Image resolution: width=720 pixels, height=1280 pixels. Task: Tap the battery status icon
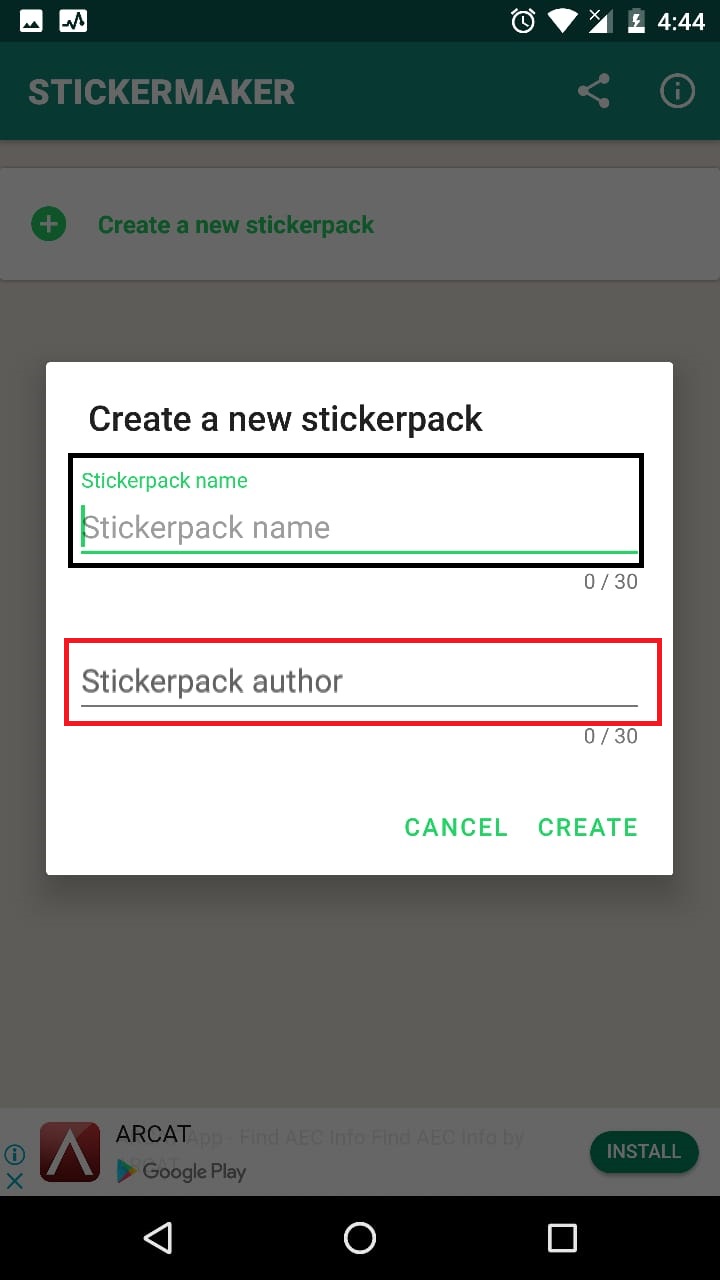636,21
